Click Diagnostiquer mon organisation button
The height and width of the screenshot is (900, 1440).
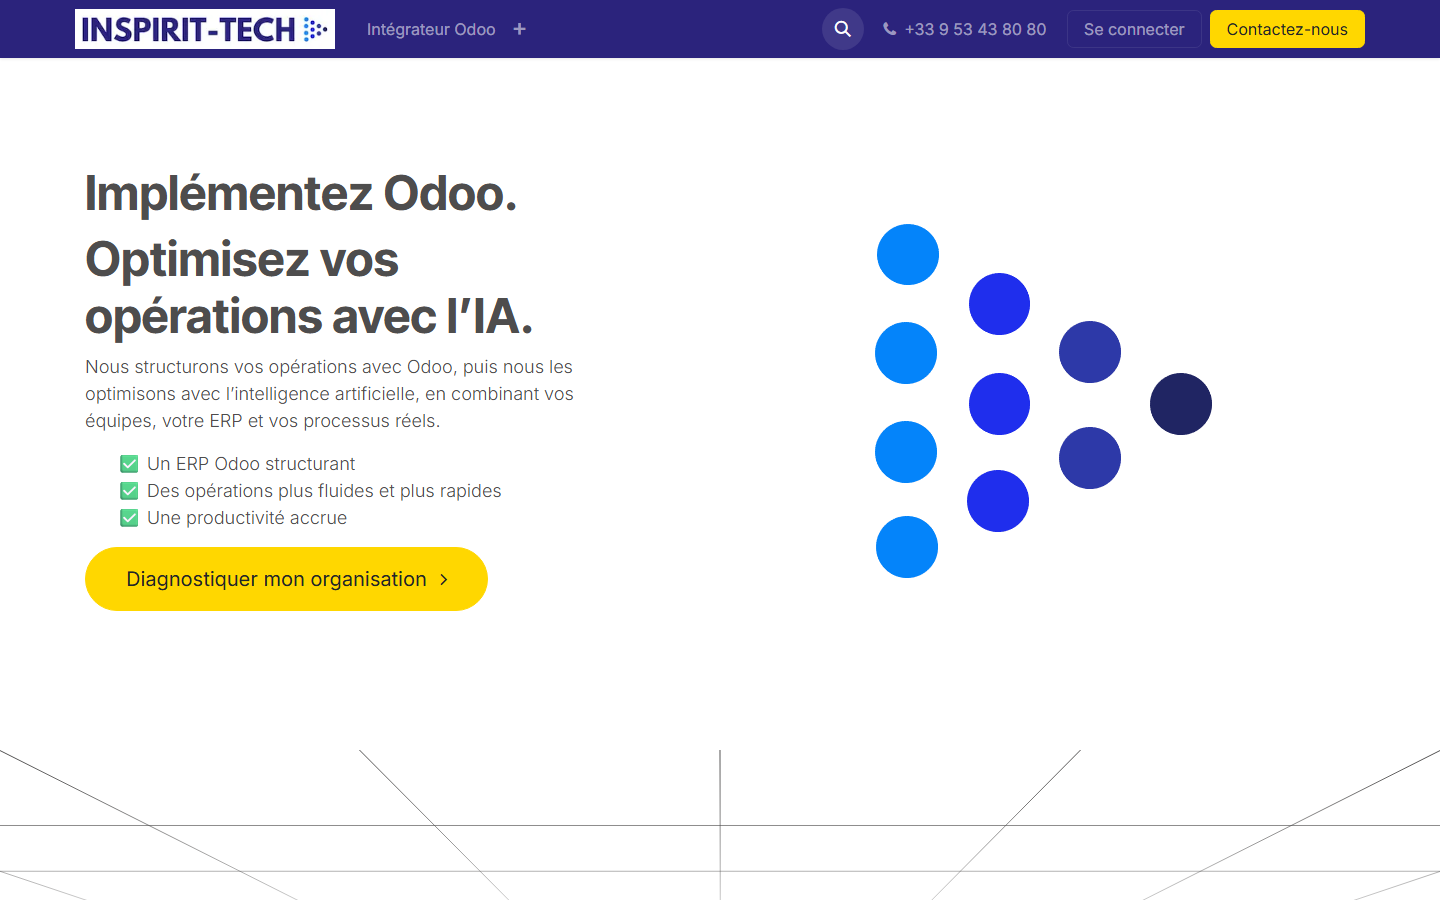[286, 579]
